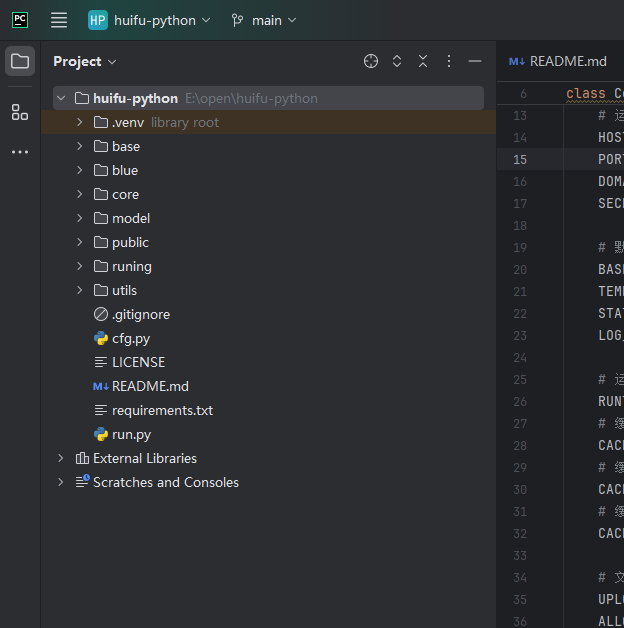Expand the base folder
The height and width of the screenshot is (628, 624).
[80, 146]
